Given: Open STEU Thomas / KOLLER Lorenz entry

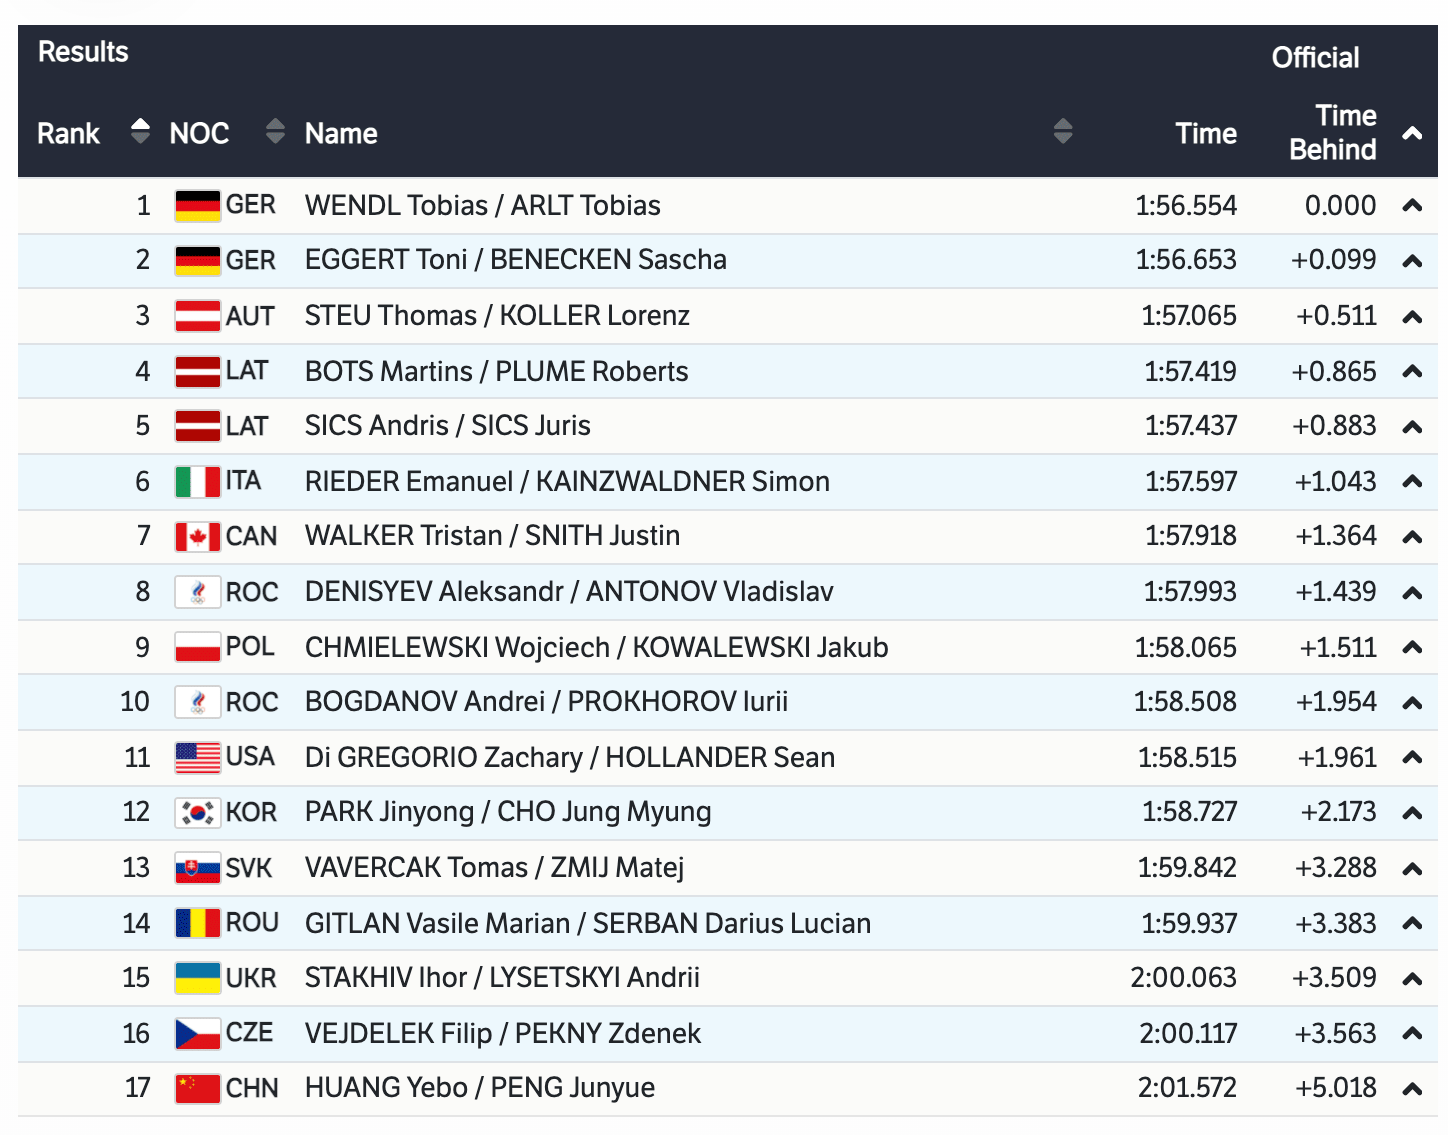Looking at the screenshot, I should pos(497,316).
